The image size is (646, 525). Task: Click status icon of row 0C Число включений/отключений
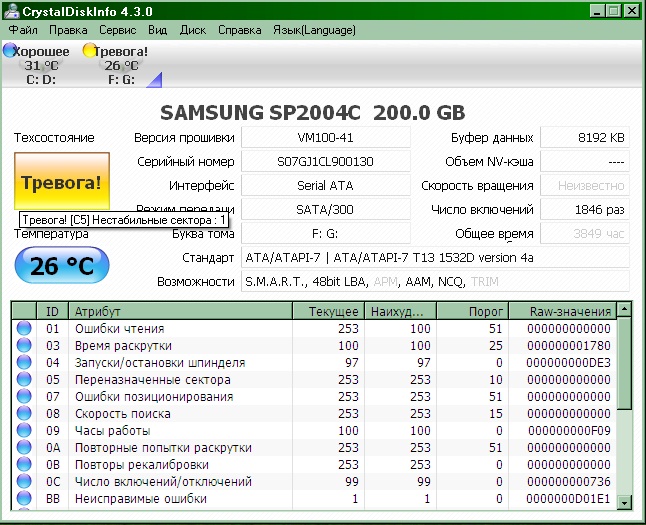pos(24,481)
